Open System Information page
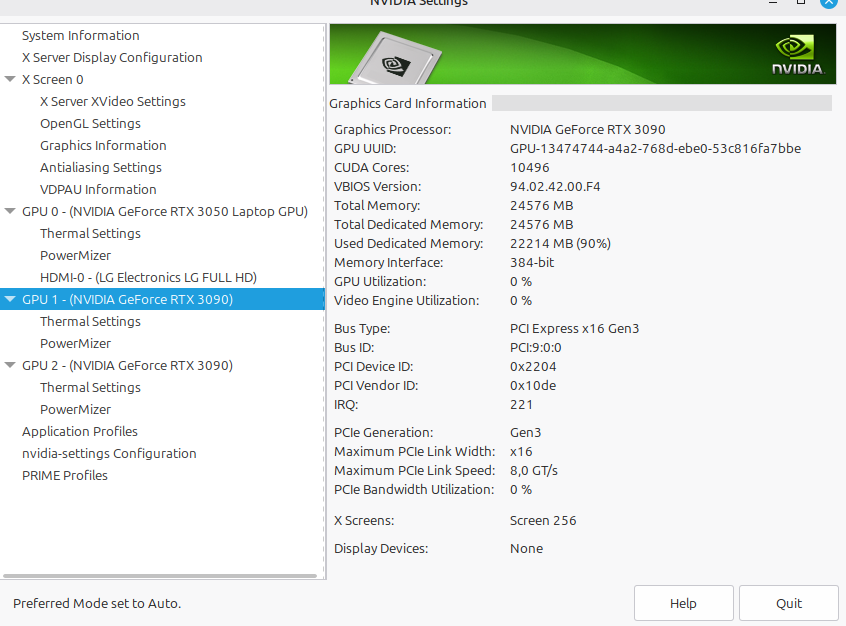 click(80, 36)
